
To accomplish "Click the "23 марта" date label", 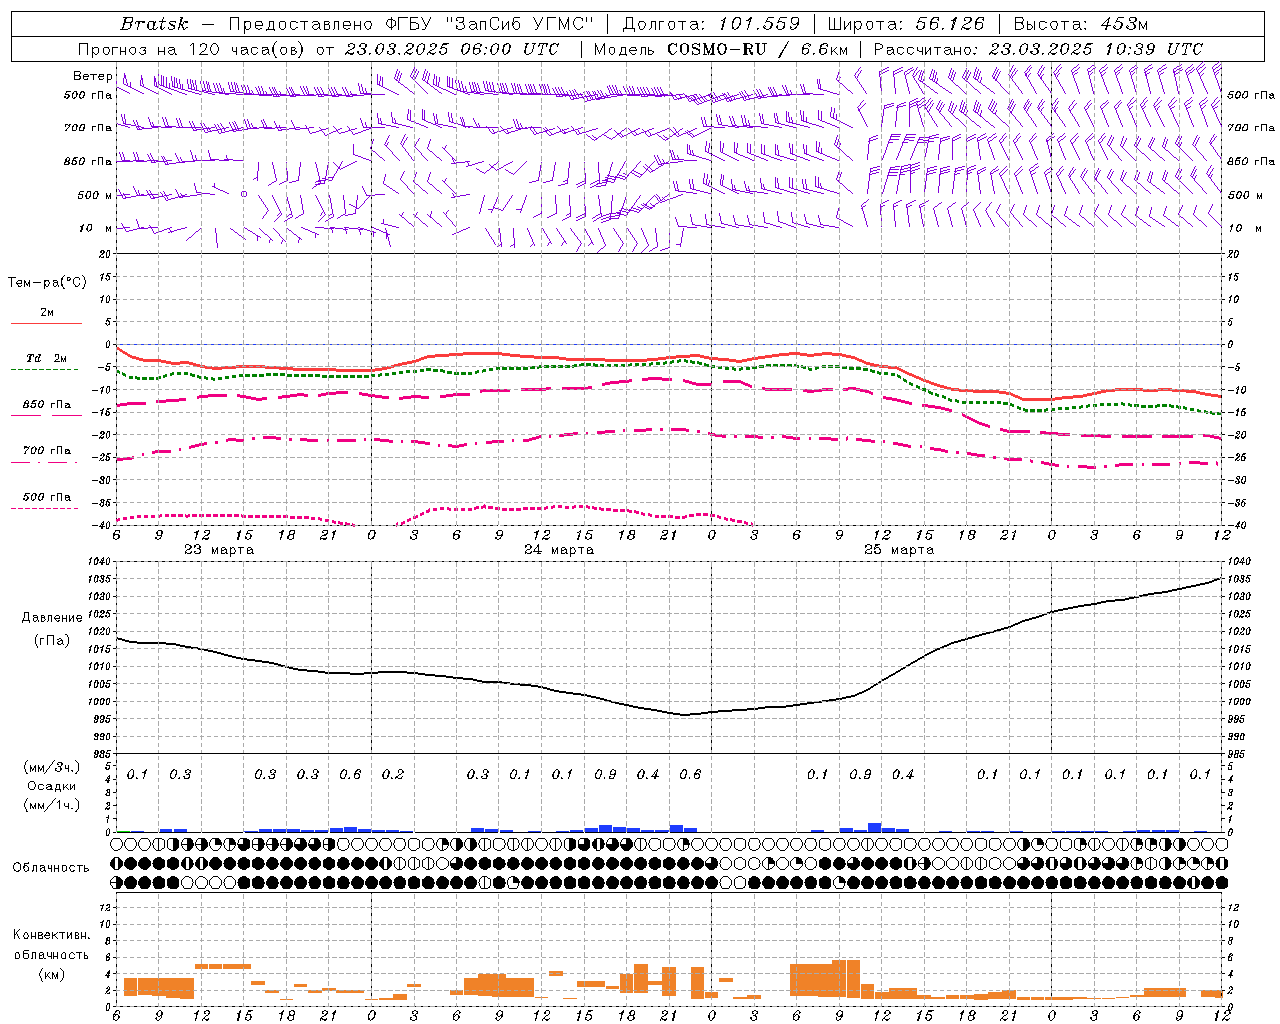I will pyautogui.click(x=219, y=550).
